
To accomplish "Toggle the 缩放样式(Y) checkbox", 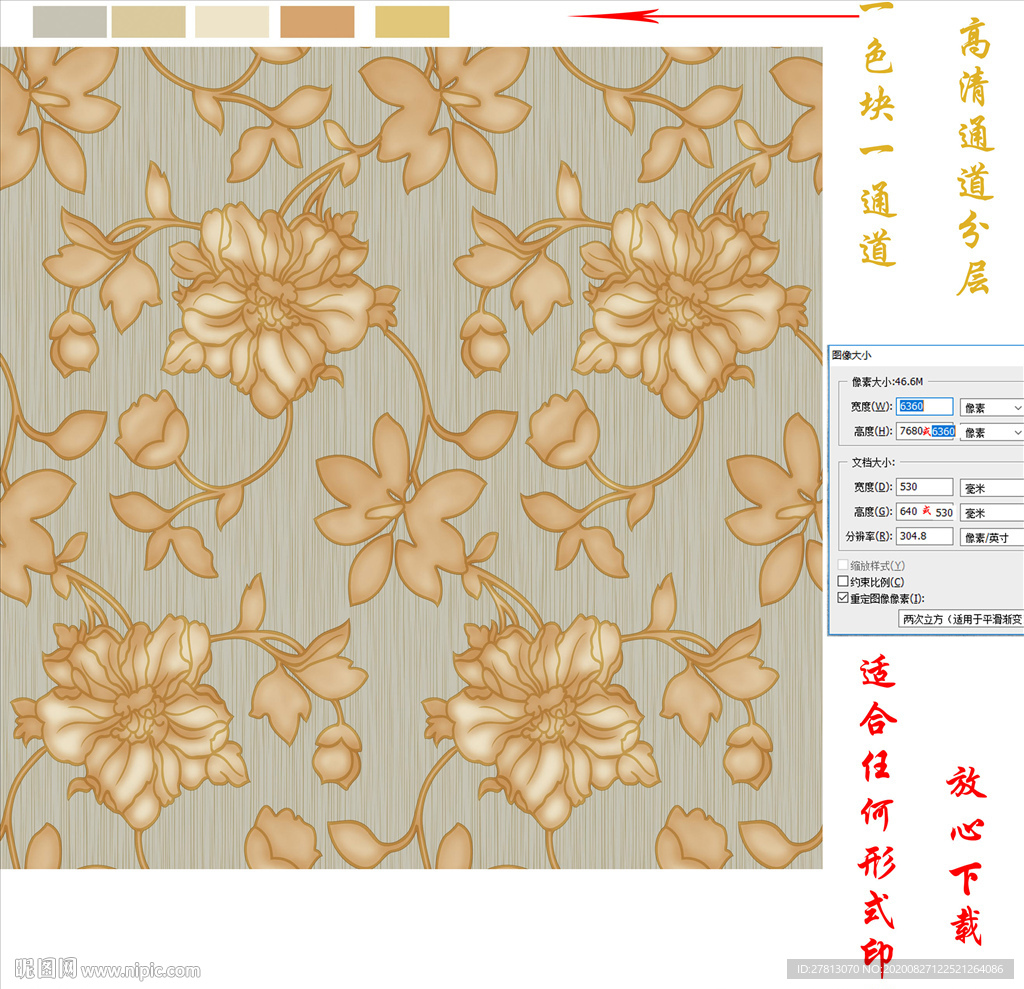I will coord(843,565).
